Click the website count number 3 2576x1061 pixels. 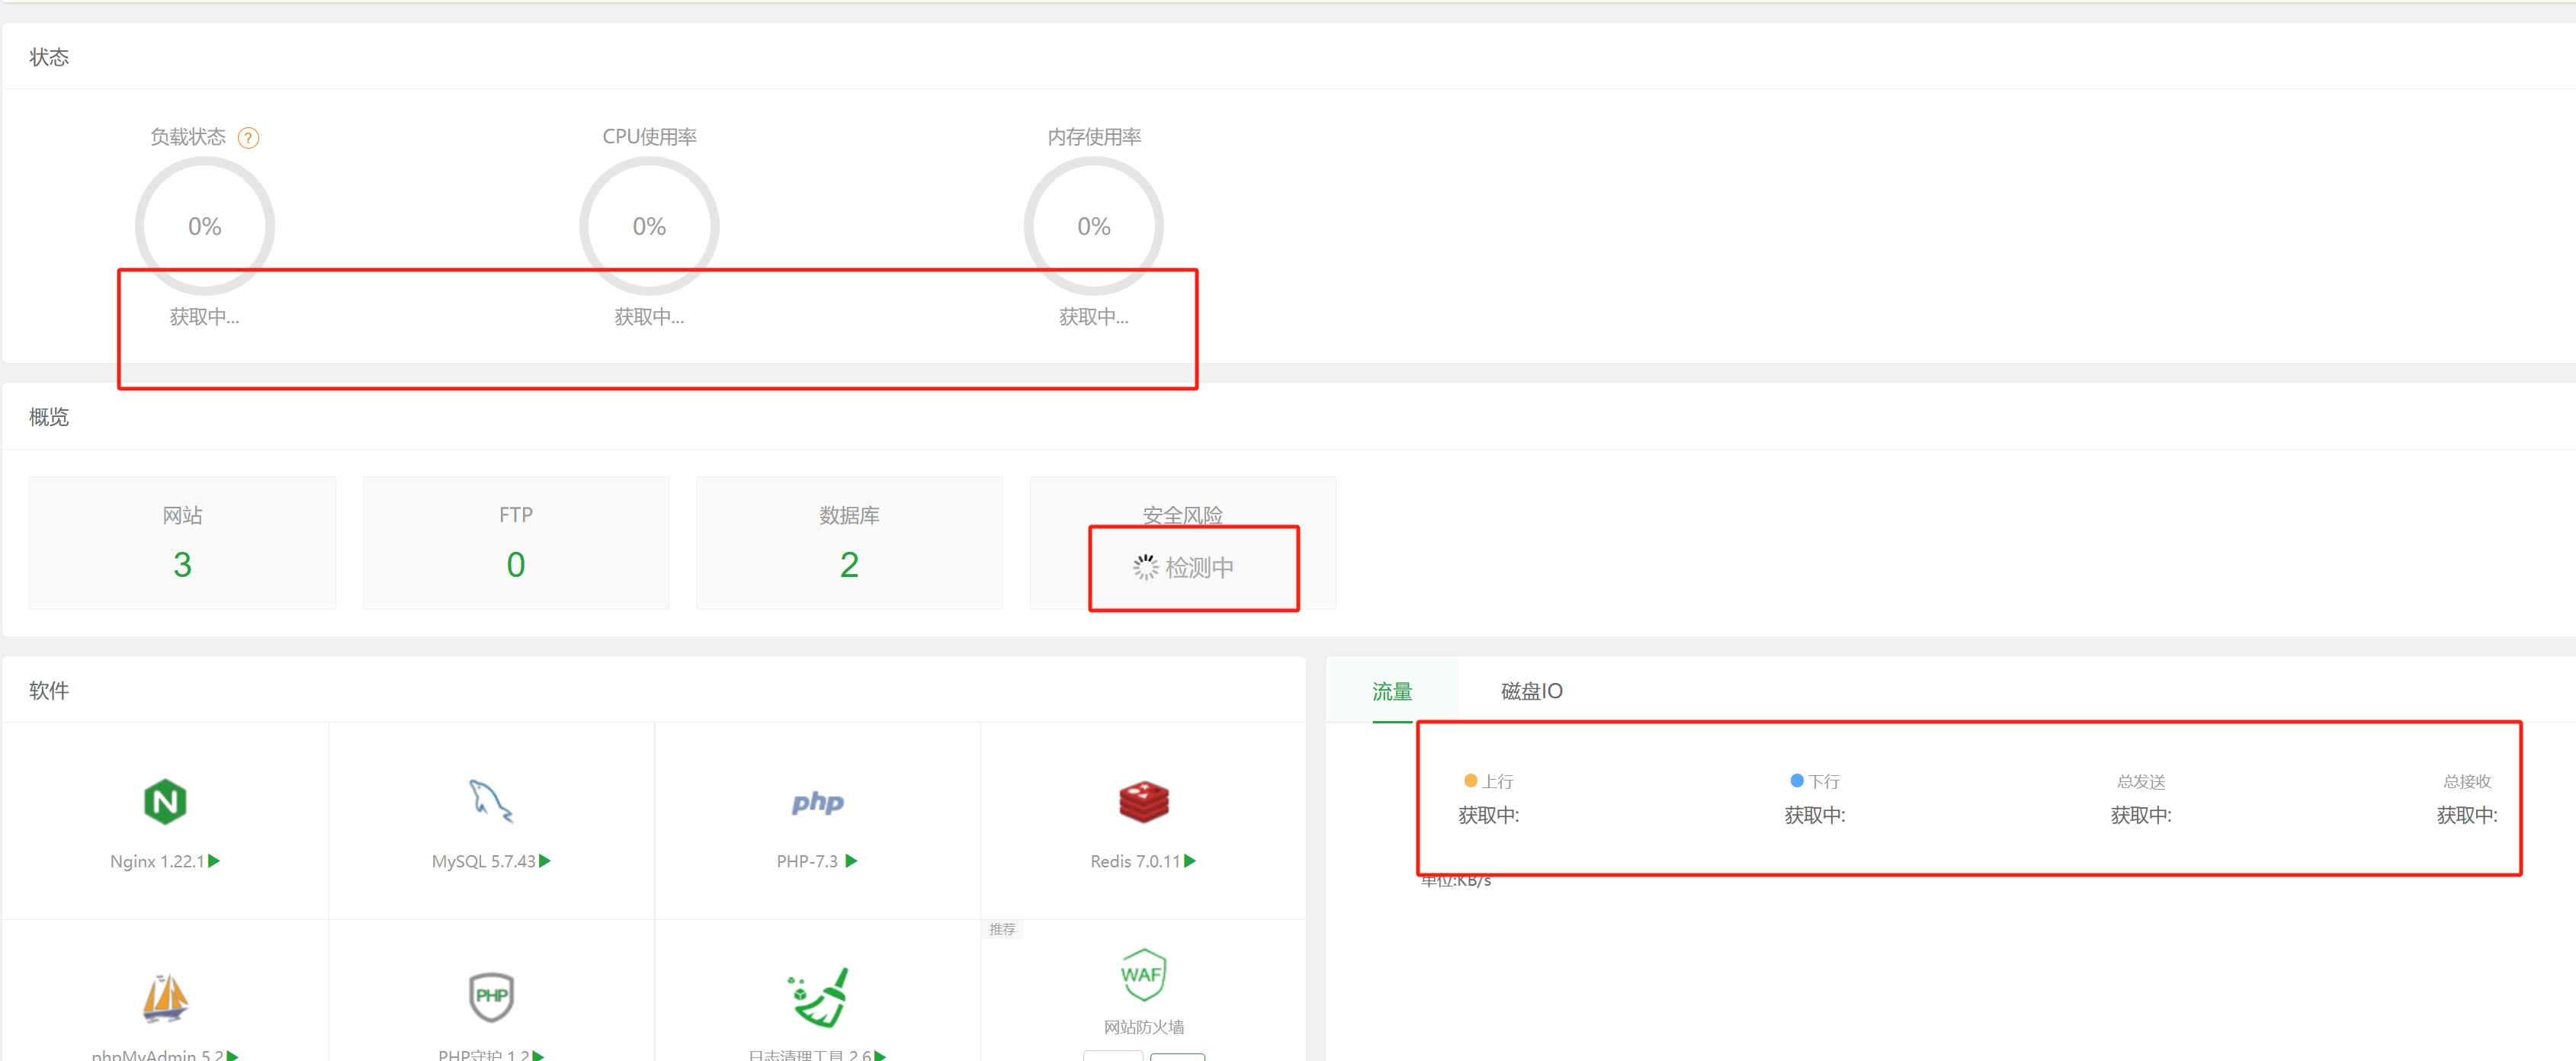[182, 565]
